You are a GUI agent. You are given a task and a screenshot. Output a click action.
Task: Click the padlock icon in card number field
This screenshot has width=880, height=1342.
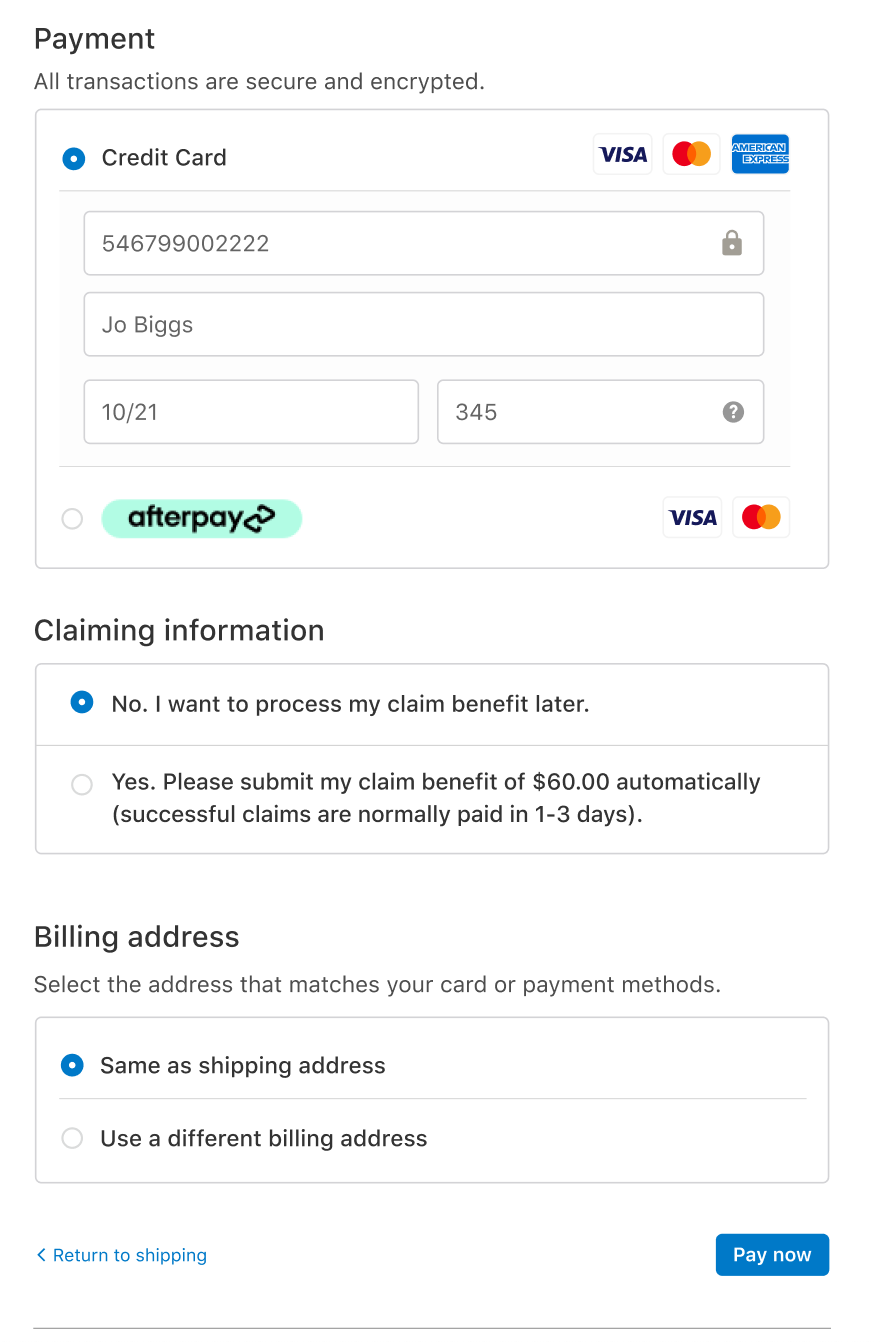click(x=732, y=243)
